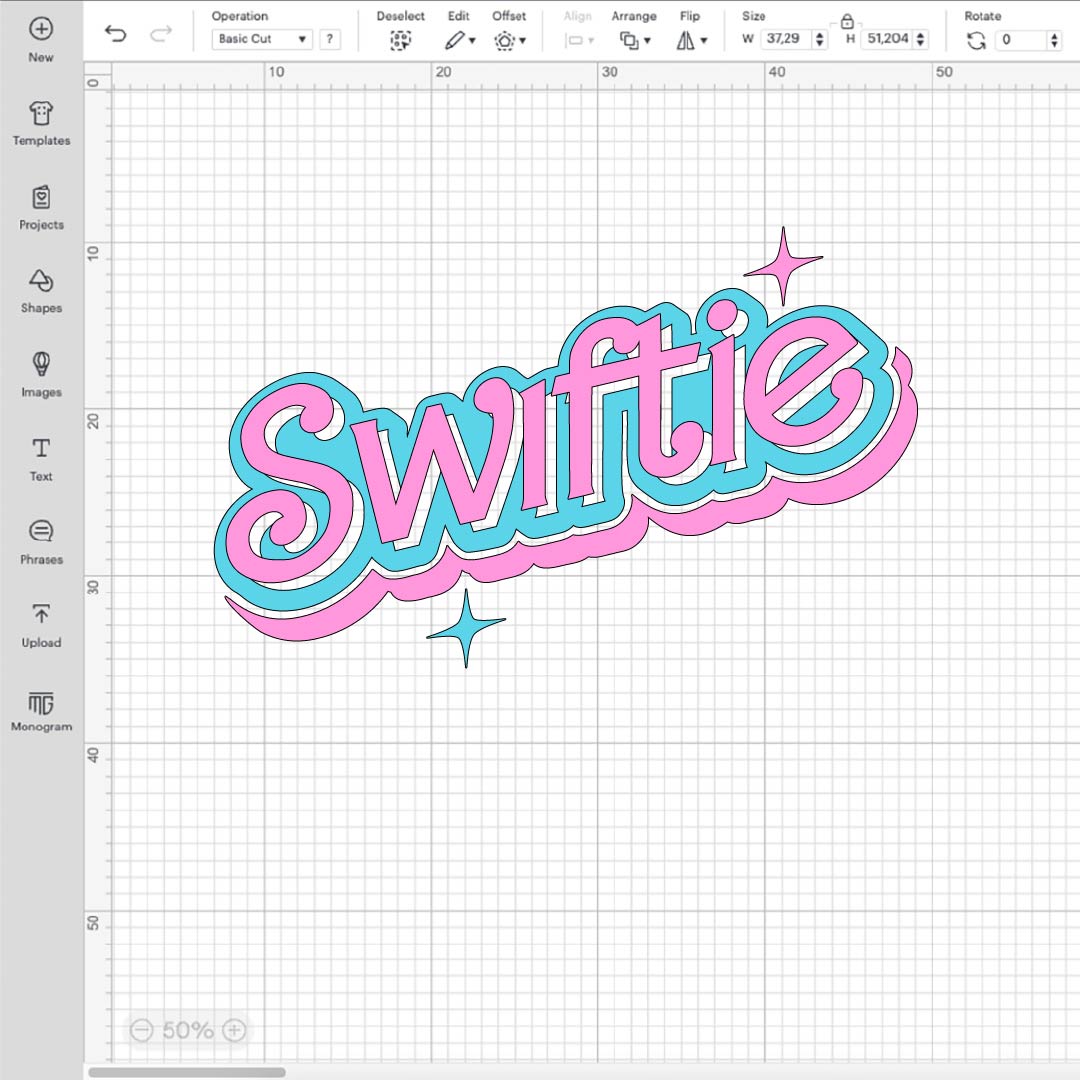Open the Arrange menu
Screen dimensions: 1080x1080
634,40
